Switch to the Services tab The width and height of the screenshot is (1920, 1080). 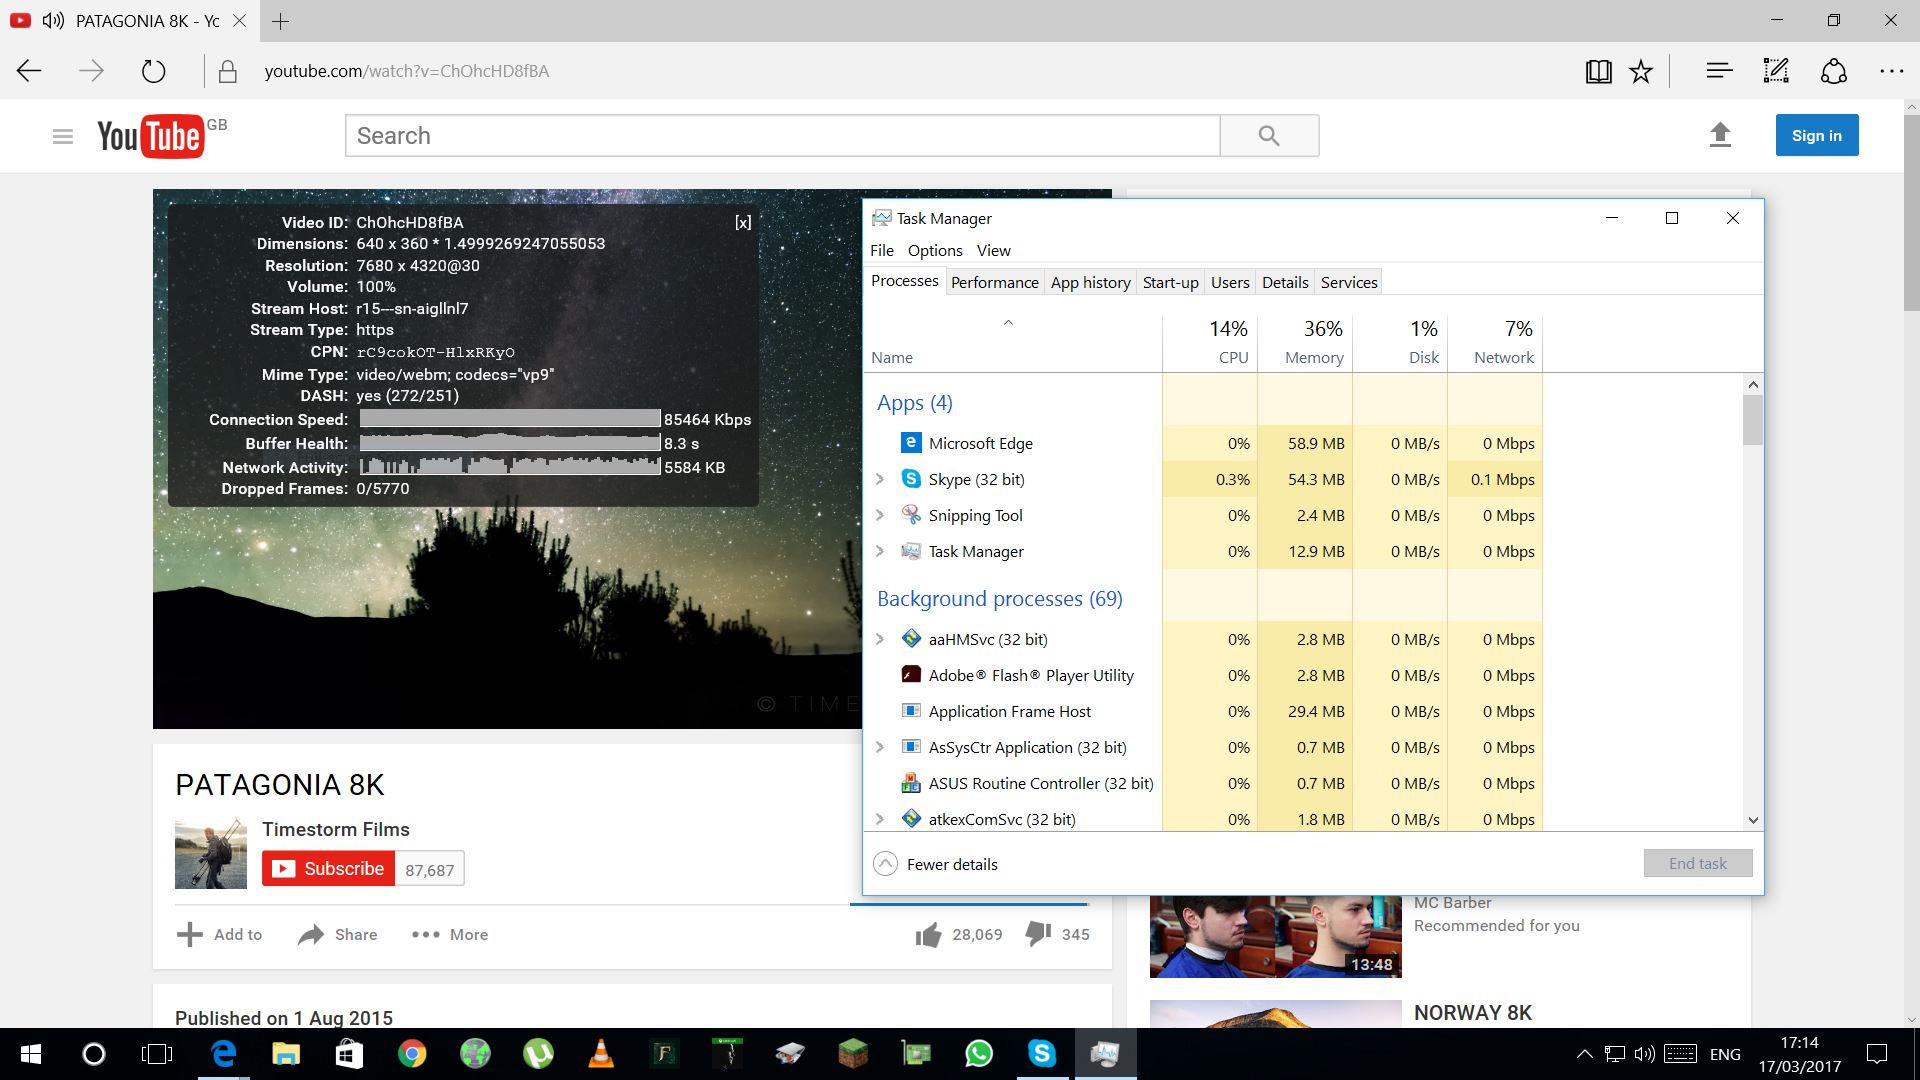tap(1349, 282)
